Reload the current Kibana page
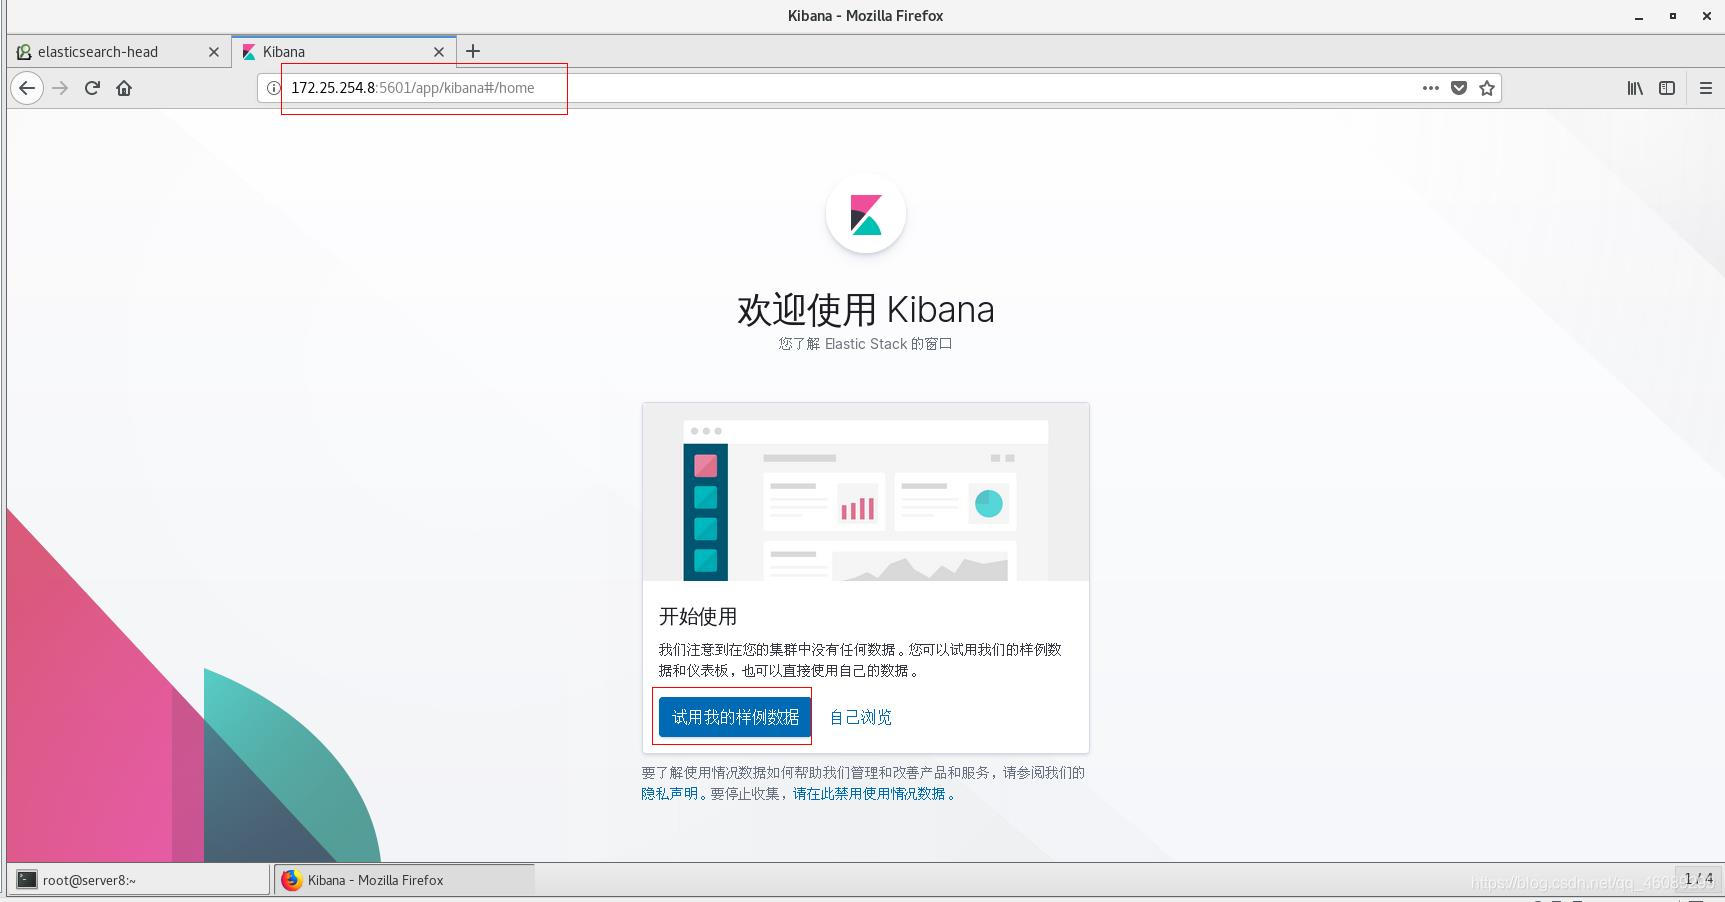Image resolution: width=1725 pixels, height=902 pixels. coord(92,88)
